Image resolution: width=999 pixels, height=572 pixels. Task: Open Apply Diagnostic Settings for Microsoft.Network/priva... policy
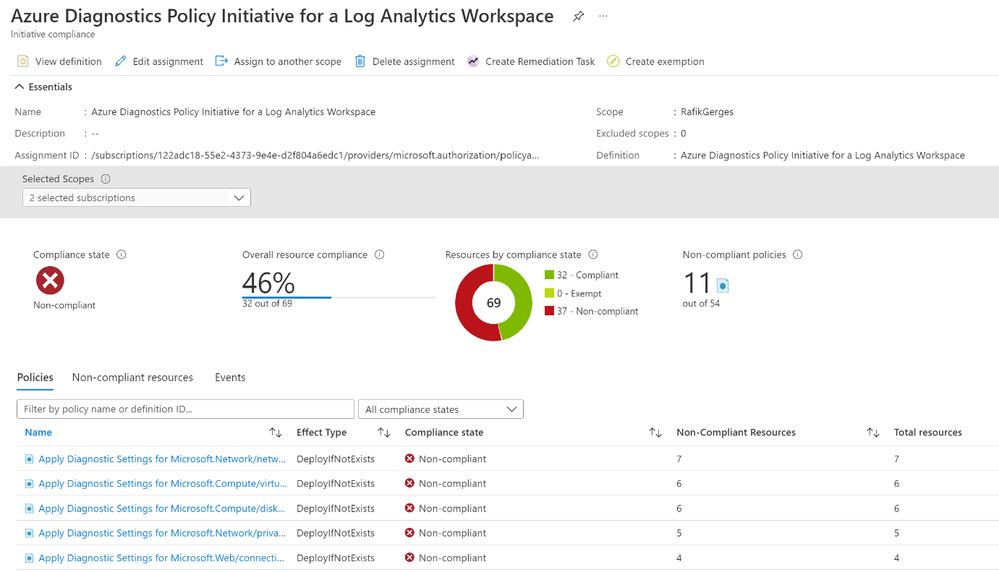[162, 533]
